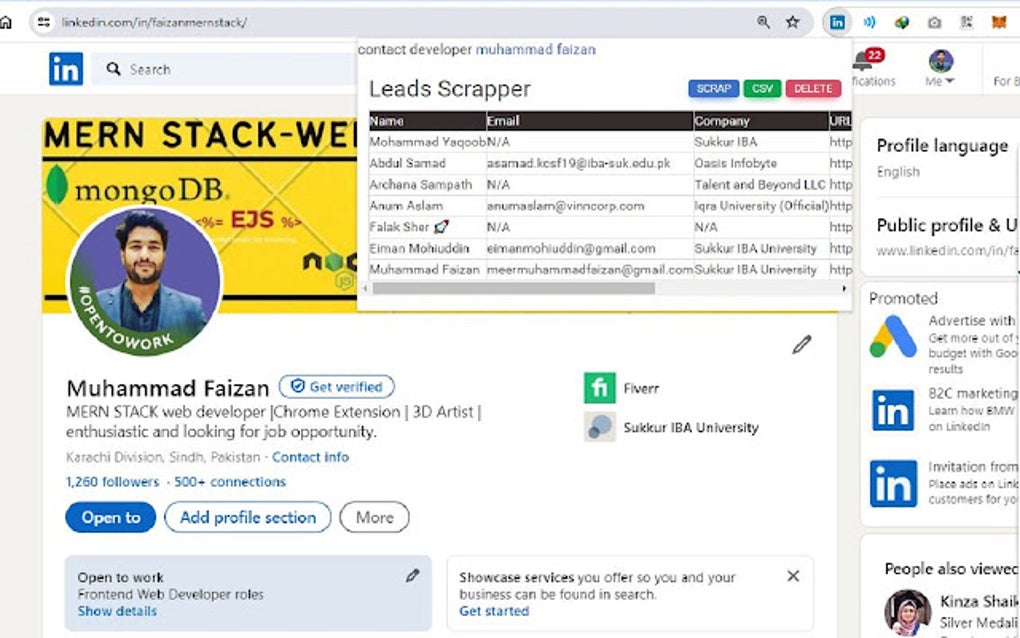Viewport: 1020px width, 638px height.
Task: Click the SCRAP button in Leads Scrapper
Action: (x=713, y=88)
